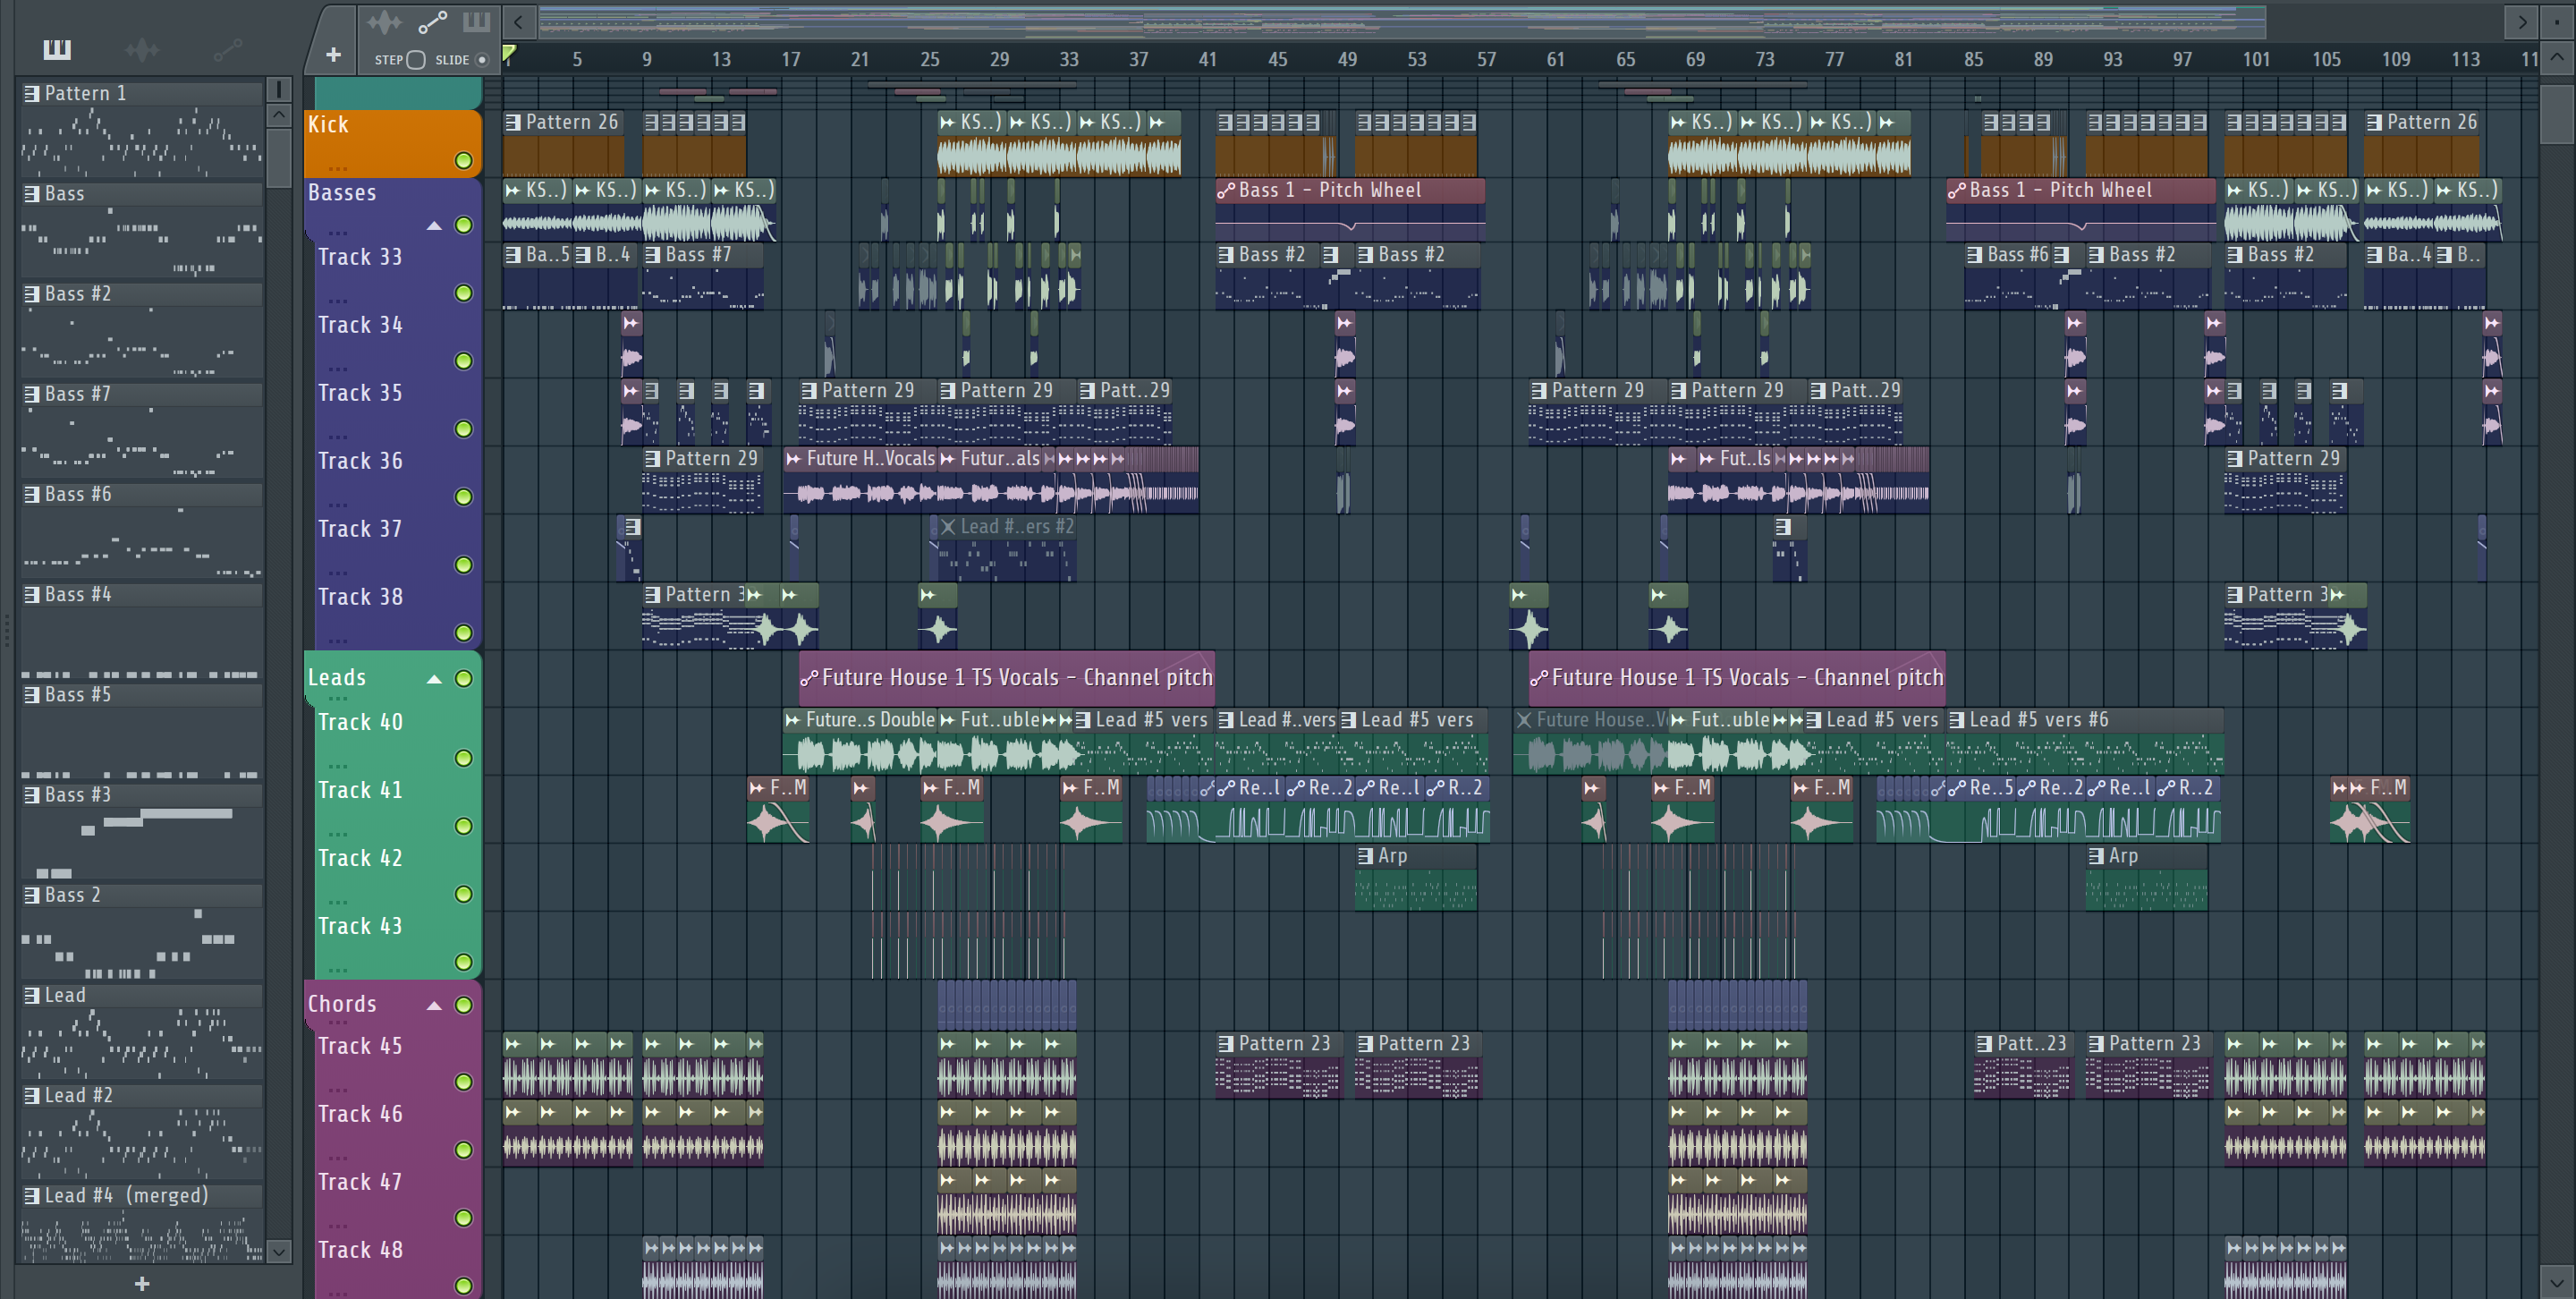The image size is (2576, 1299).
Task: Click the Bass 2 pattern icon in picker
Action: pyautogui.click(x=32, y=895)
